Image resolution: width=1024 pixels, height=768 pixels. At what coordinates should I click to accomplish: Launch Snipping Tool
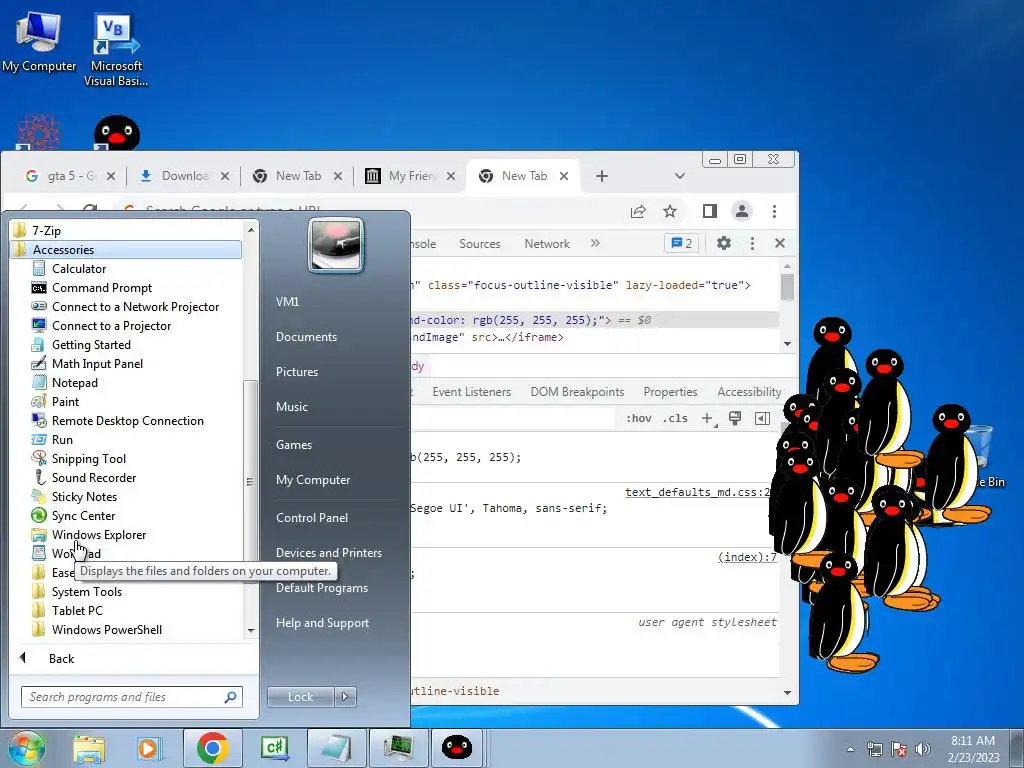tap(88, 458)
